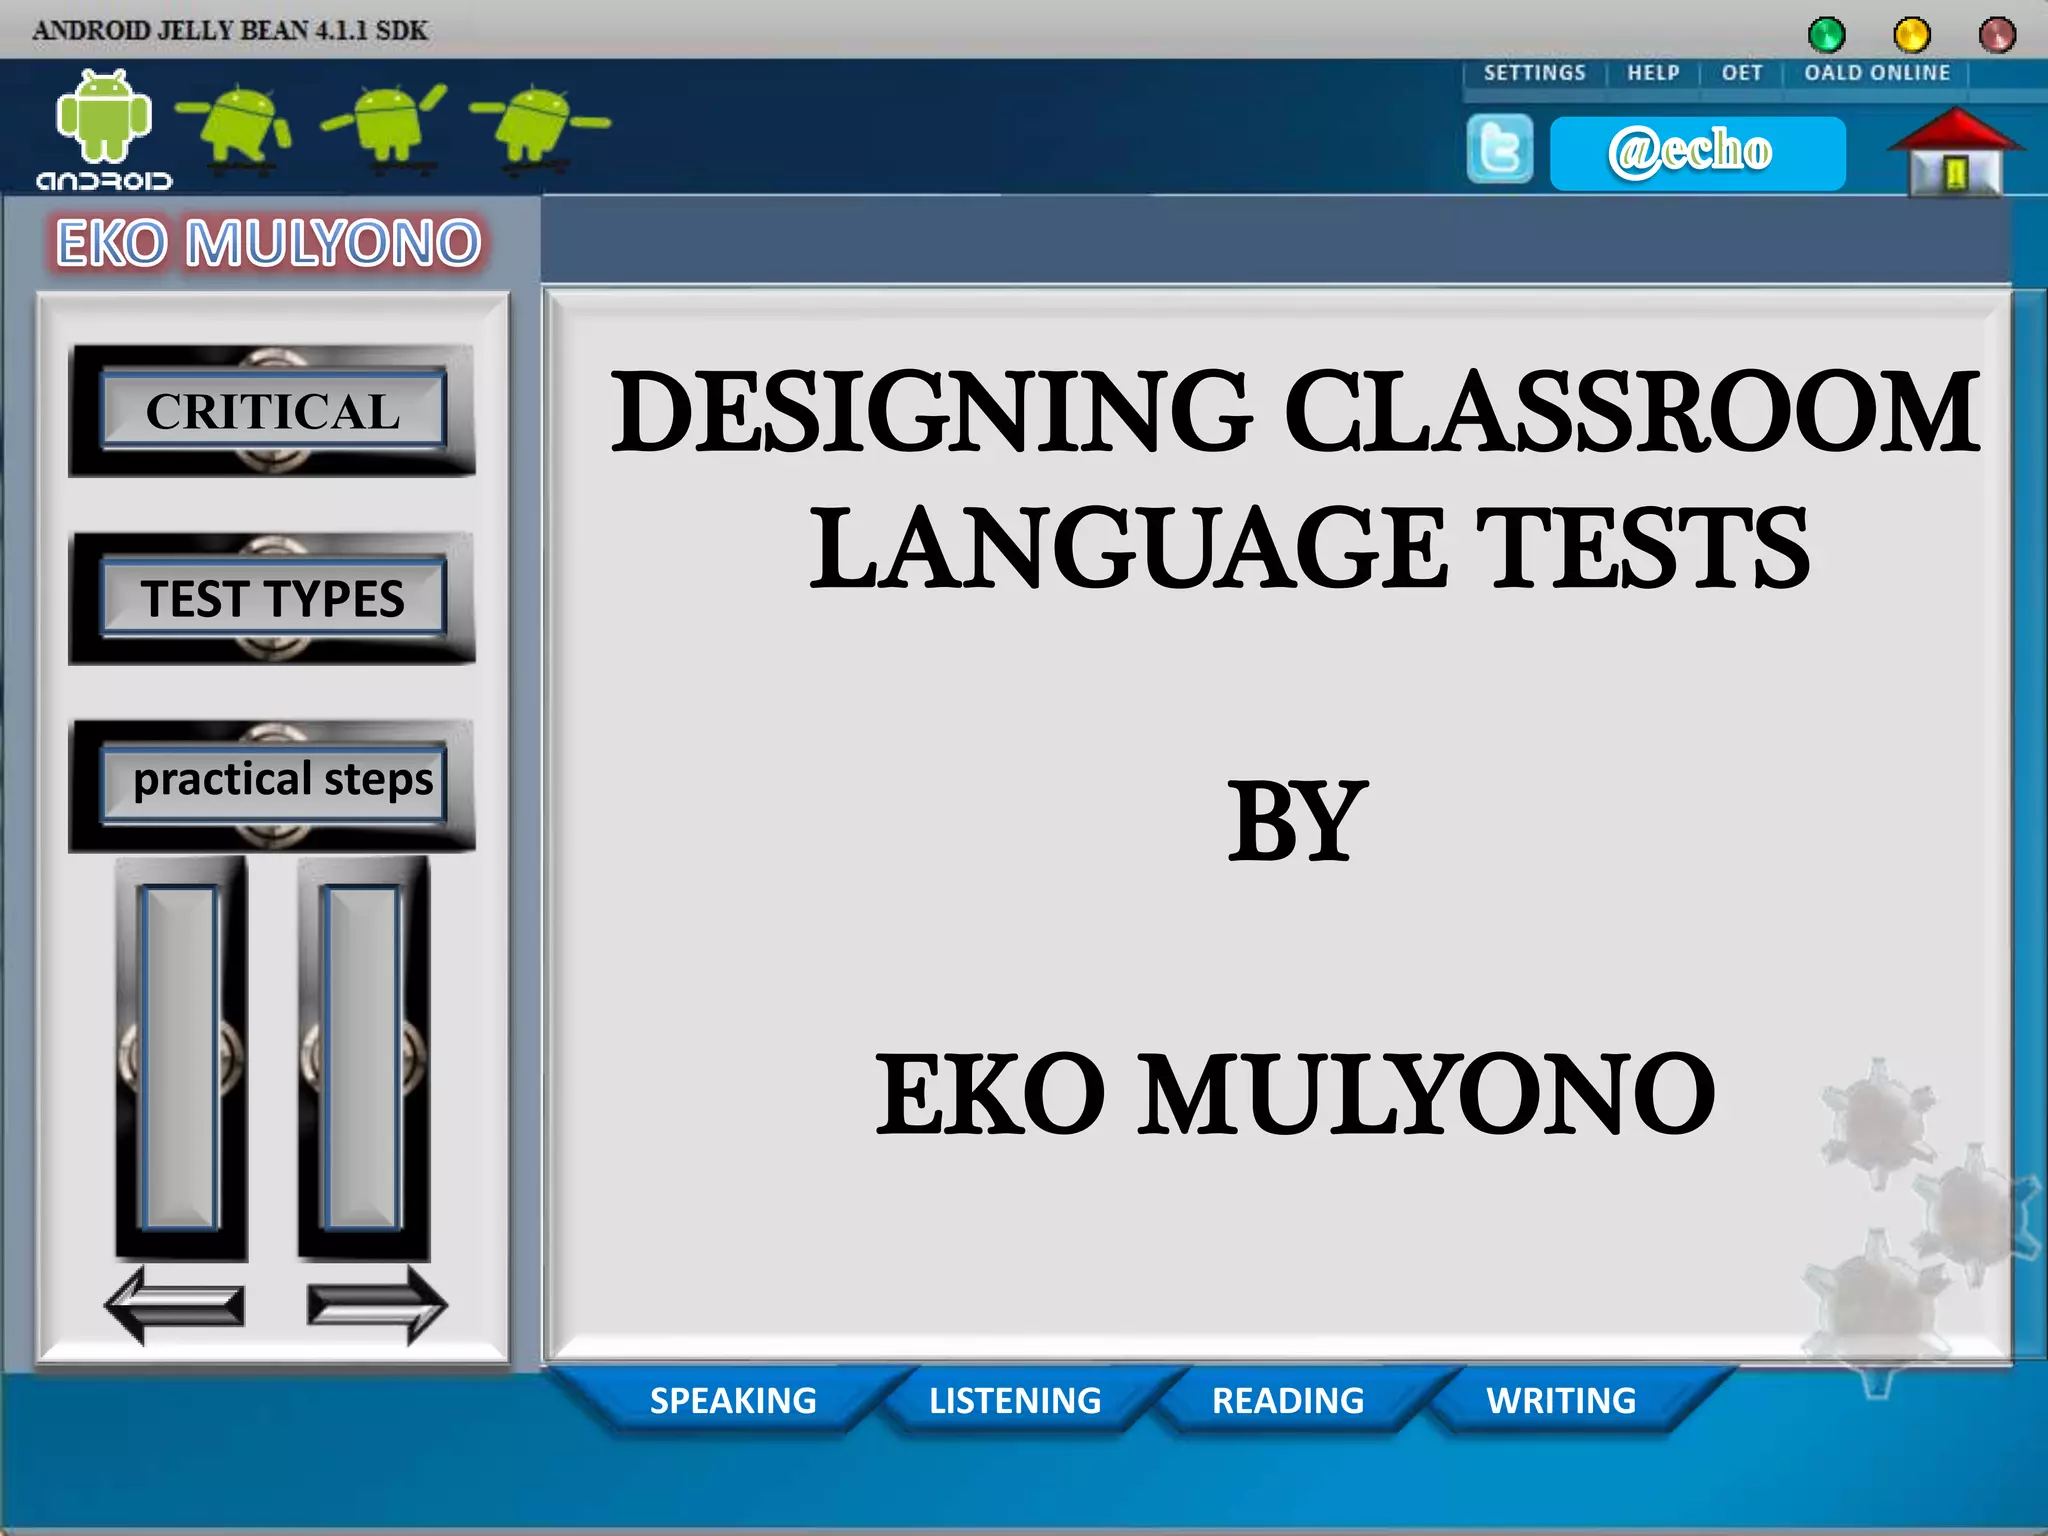The height and width of the screenshot is (1536, 2048).
Task: Open the SETTINGS menu
Action: coord(1534,73)
